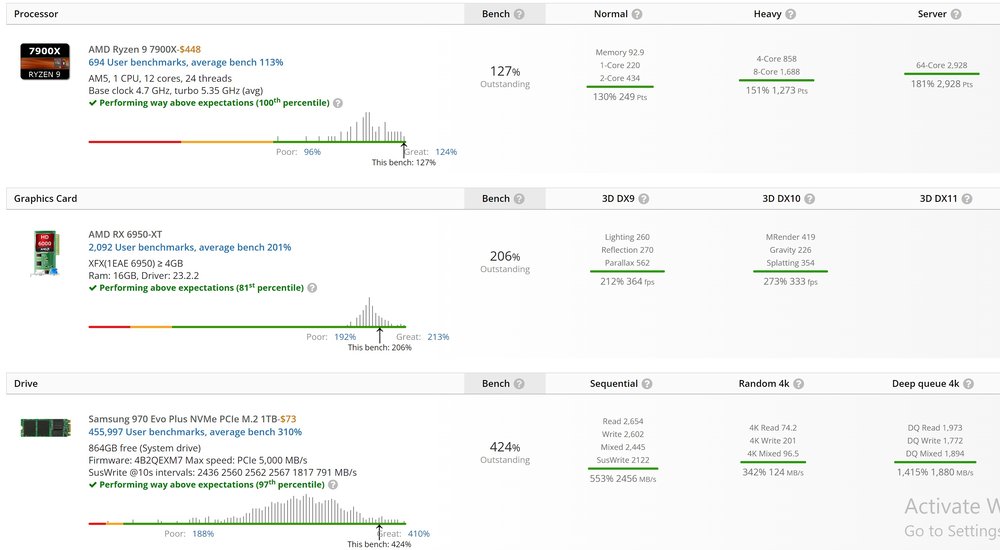Open the Server column help icon
Screen dimensions: 1000x550
pos(956,15)
